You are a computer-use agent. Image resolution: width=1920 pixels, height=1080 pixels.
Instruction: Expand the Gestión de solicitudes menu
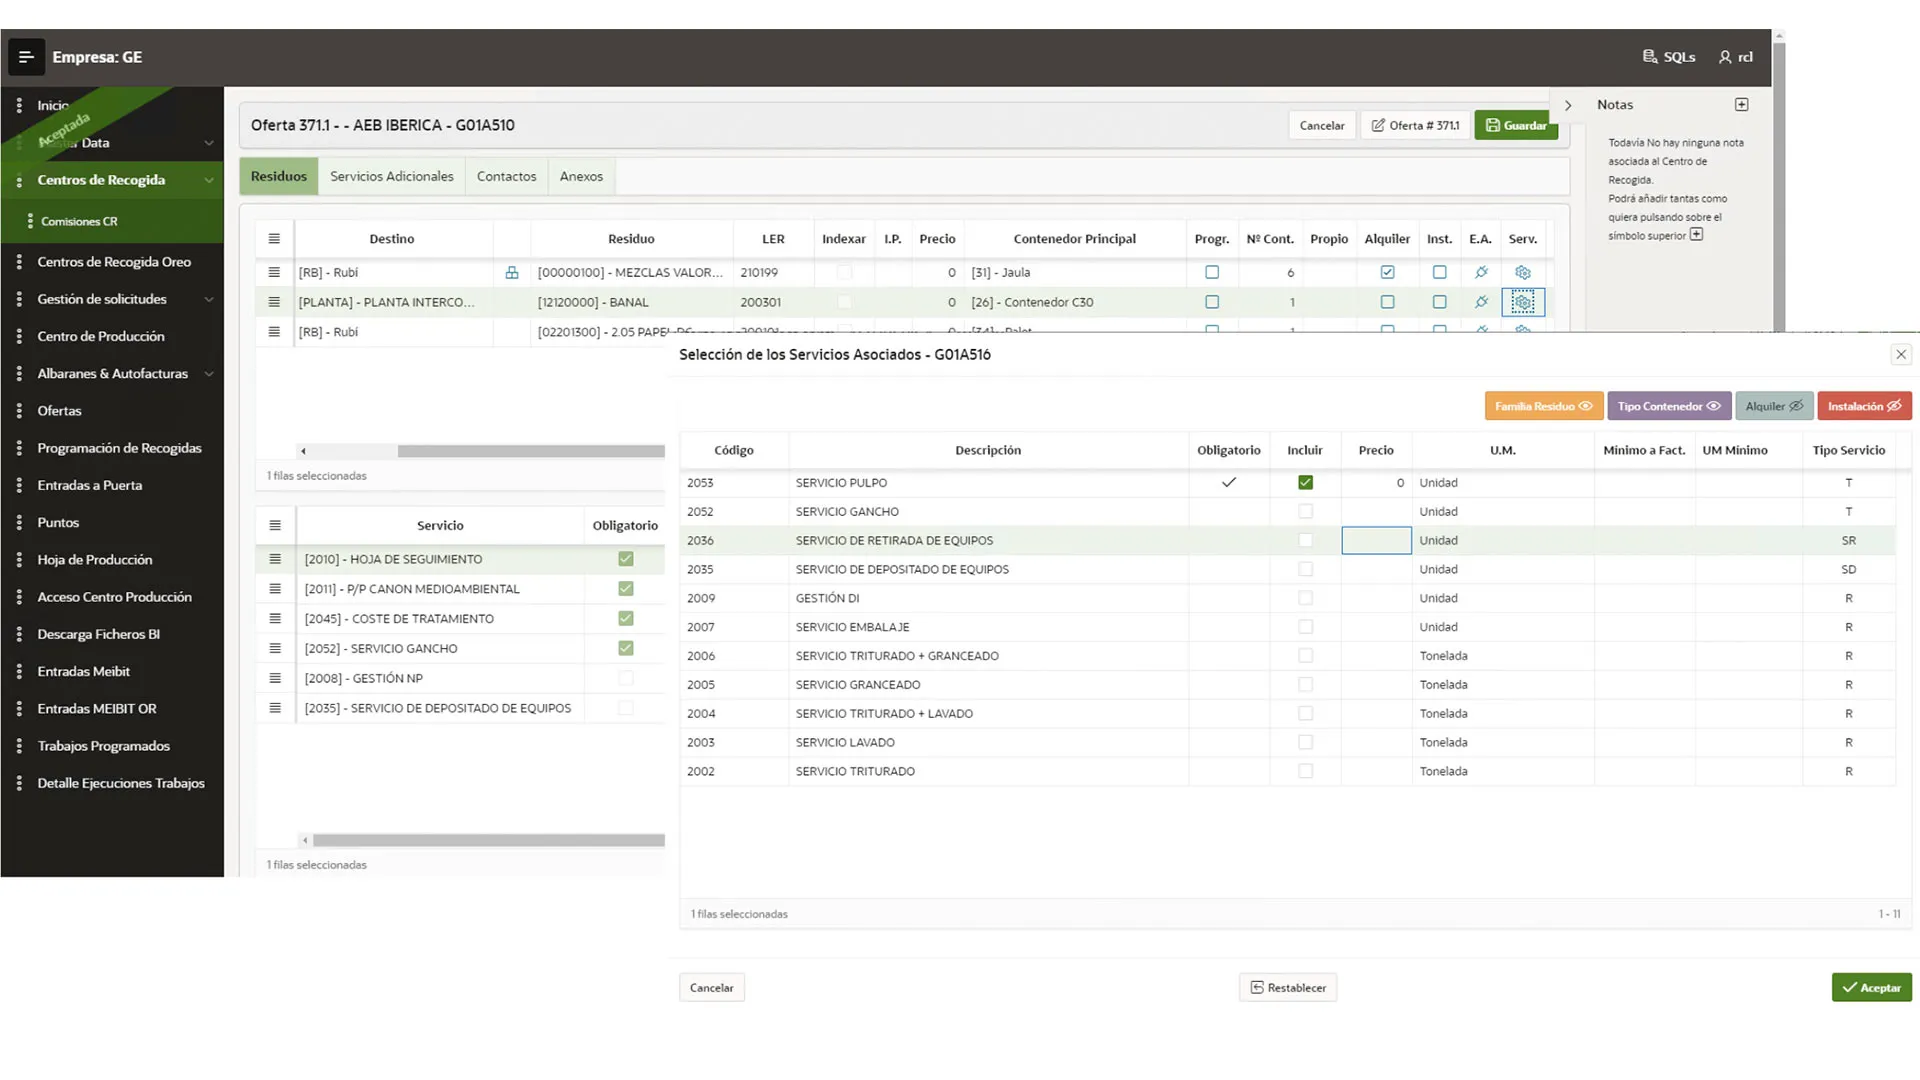pyautogui.click(x=208, y=299)
